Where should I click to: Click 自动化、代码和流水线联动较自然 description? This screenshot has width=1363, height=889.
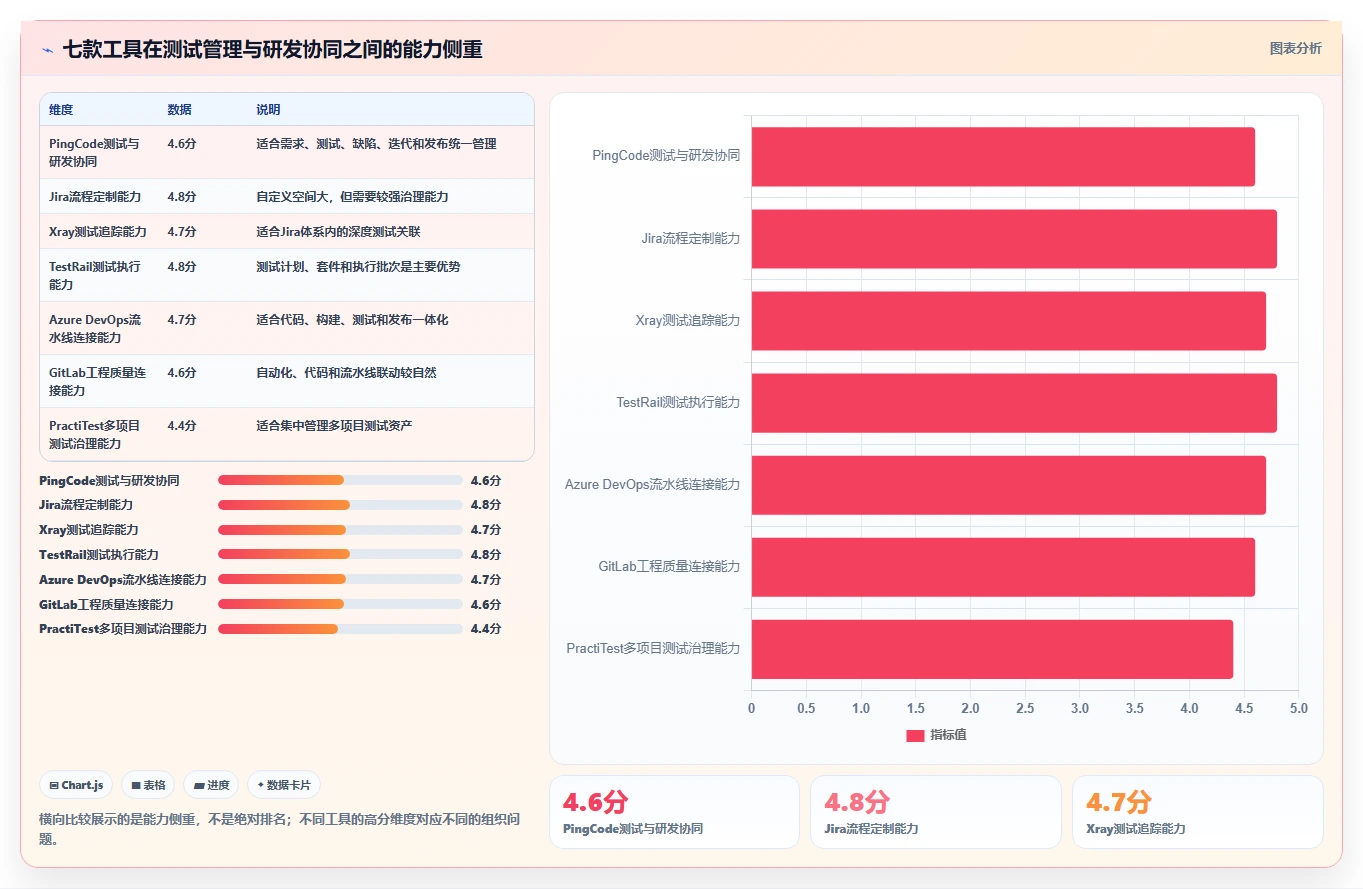coord(346,373)
